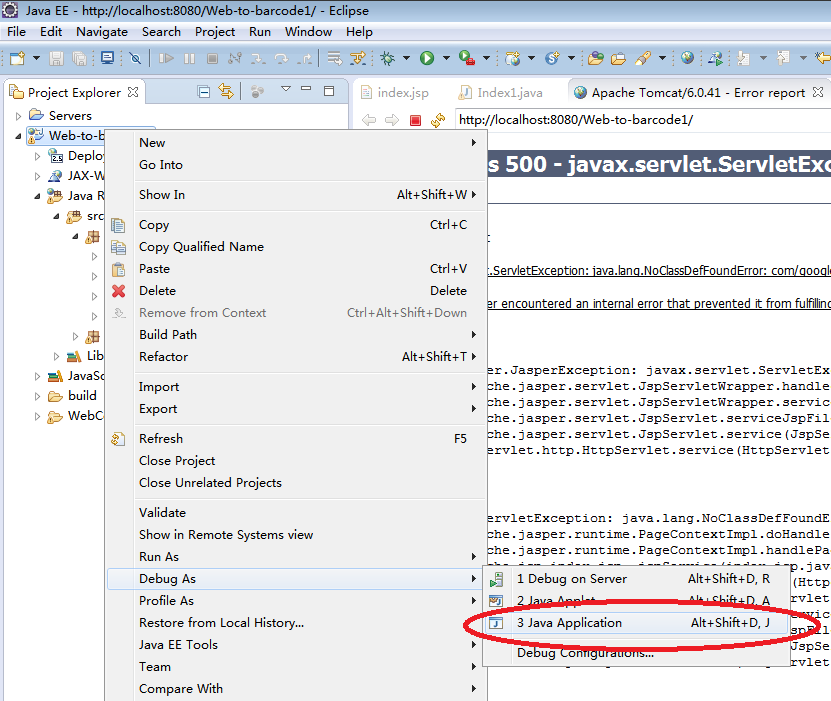Screen dimensions: 831x701
Task: Click the Debug bug icon
Action: pos(388,58)
